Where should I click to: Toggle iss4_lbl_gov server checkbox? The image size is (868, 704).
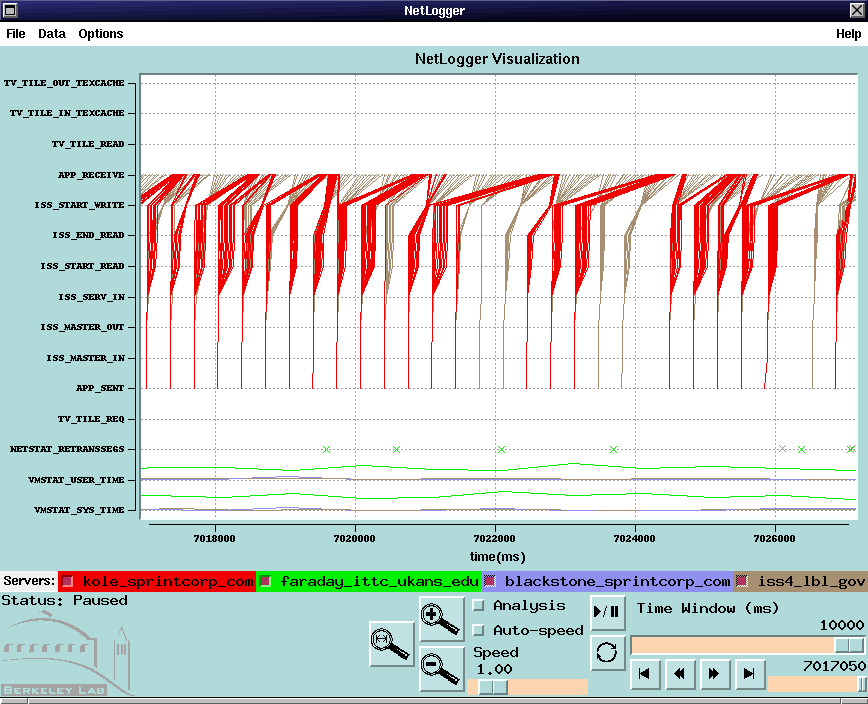coord(742,581)
